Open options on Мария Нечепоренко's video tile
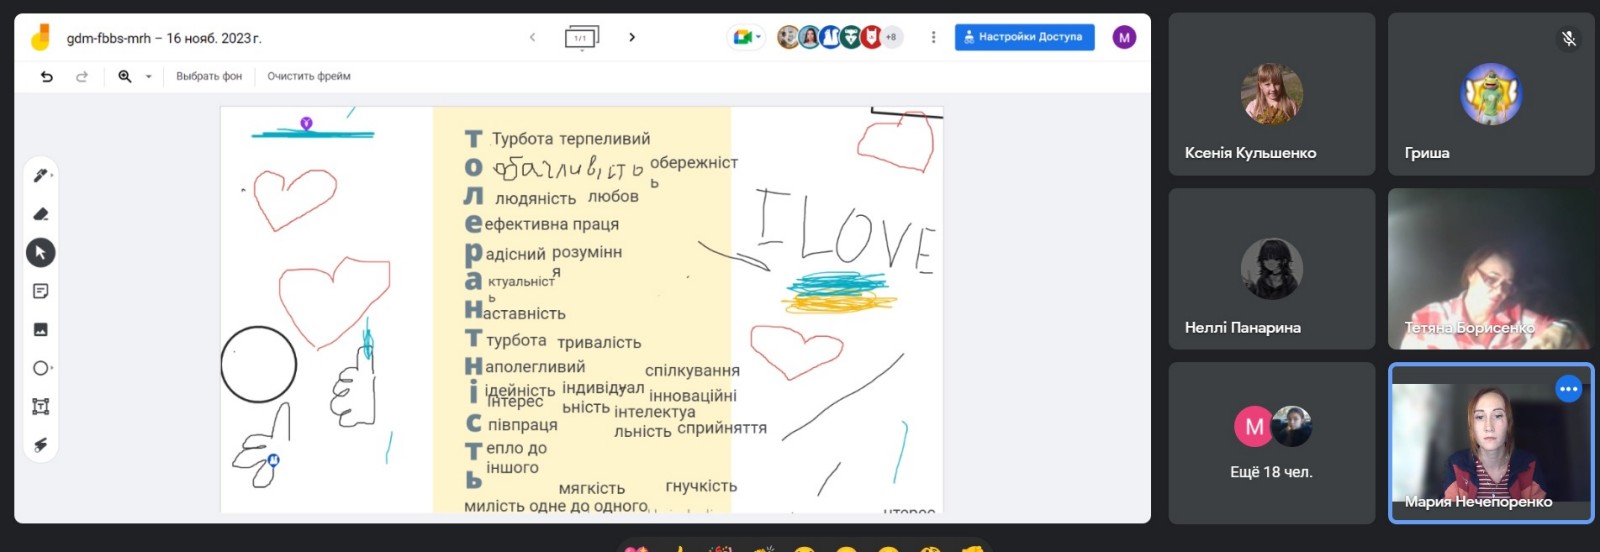Screen dimensions: 1600x552 click(1568, 389)
